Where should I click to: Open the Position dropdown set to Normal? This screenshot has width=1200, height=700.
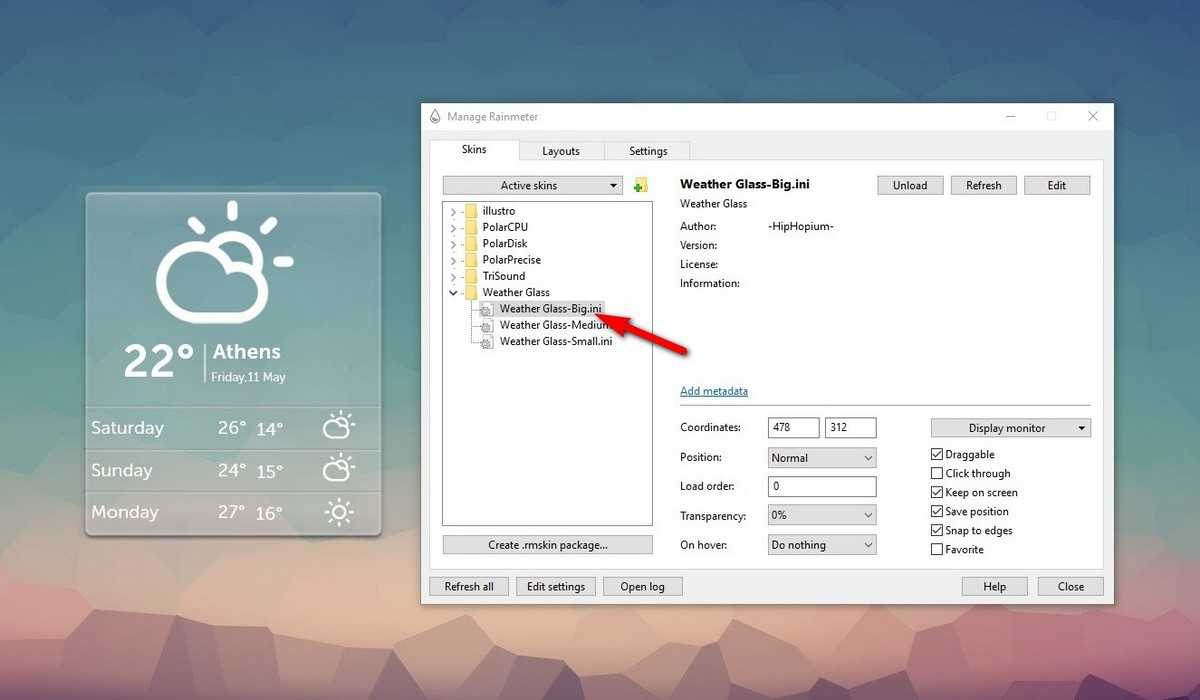point(821,458)
